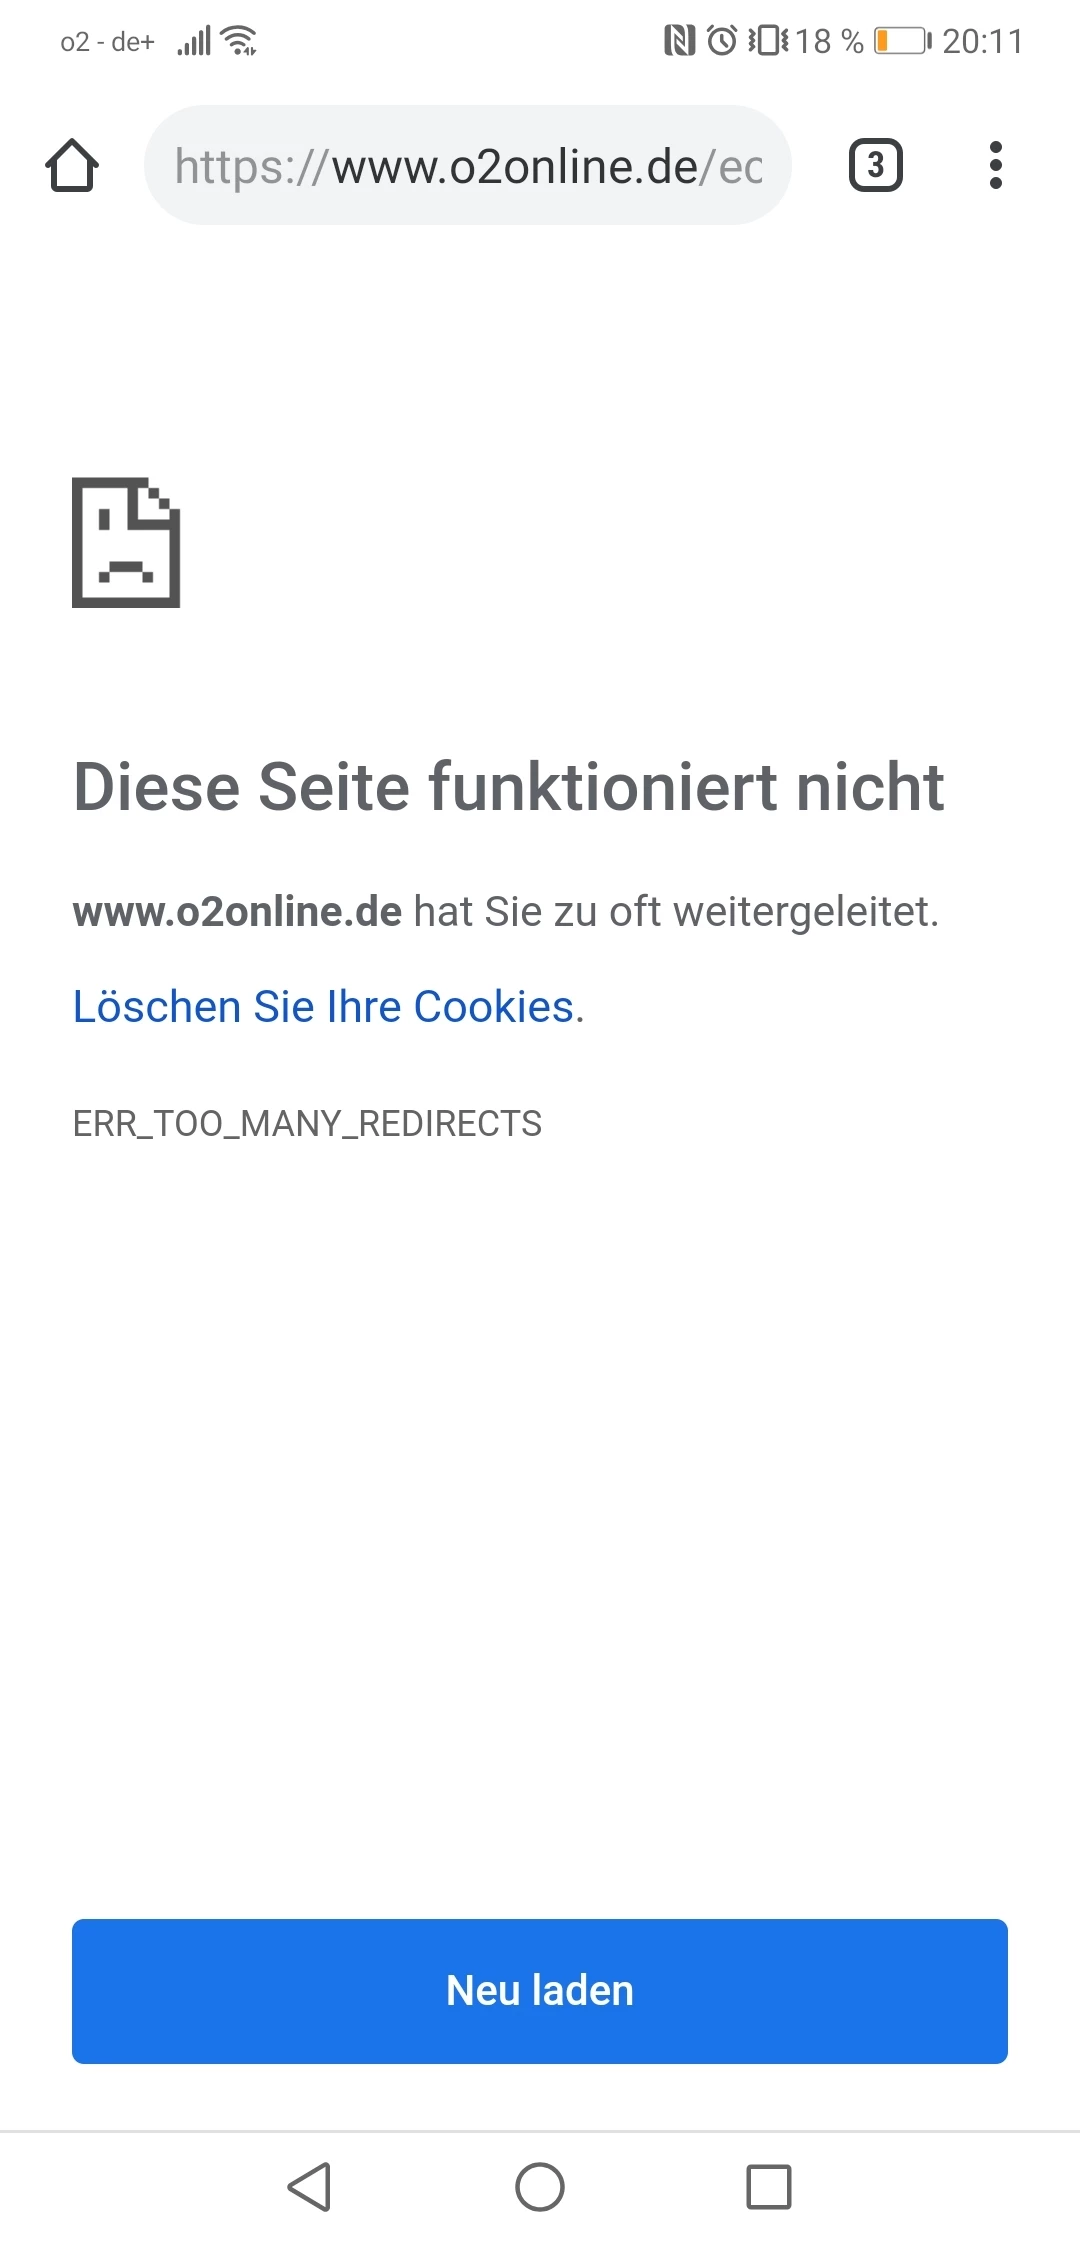1080x2244 pixels.
Task: Tap the Wi-Fi status icon
Action: click(x=240, y=41)
